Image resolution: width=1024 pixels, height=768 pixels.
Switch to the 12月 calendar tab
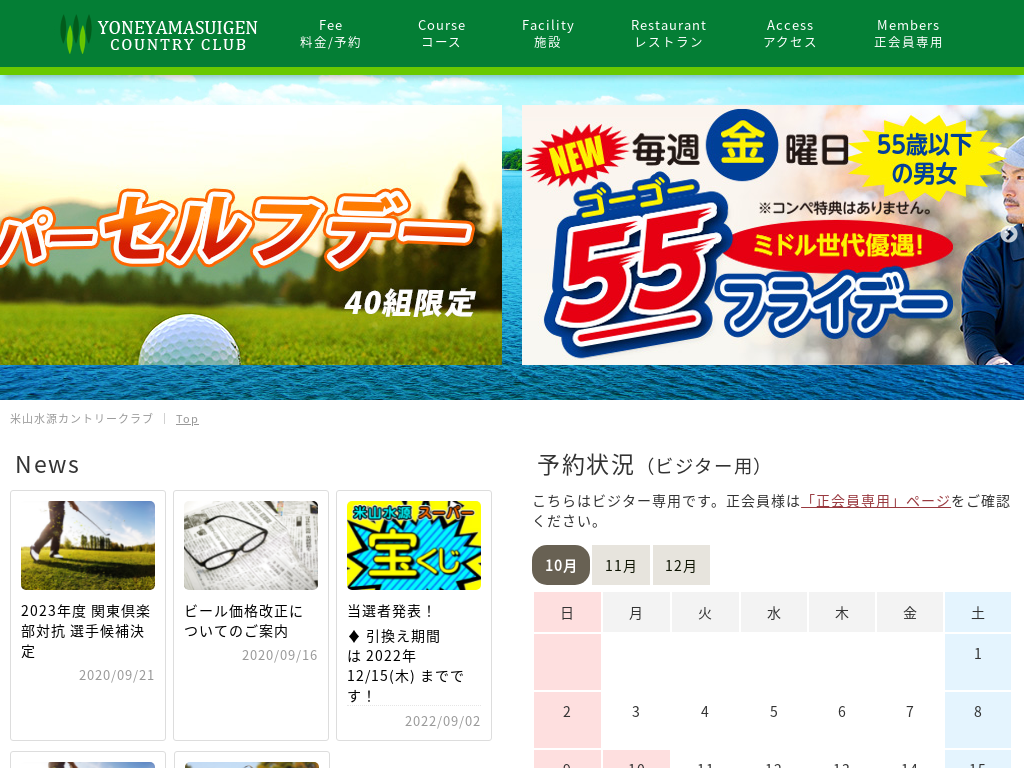[681, 565]
